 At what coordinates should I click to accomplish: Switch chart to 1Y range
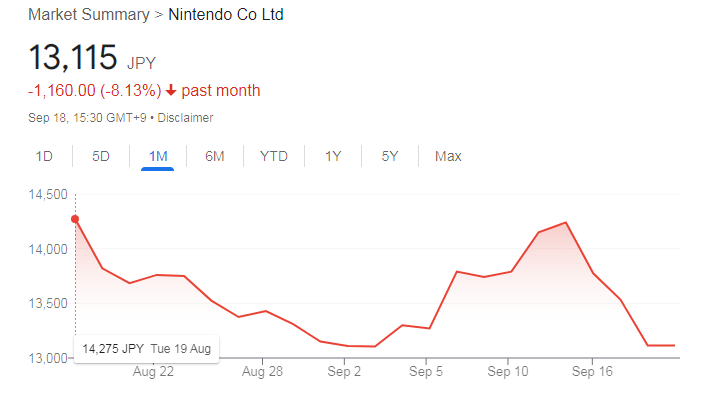(x=333, y=156)
